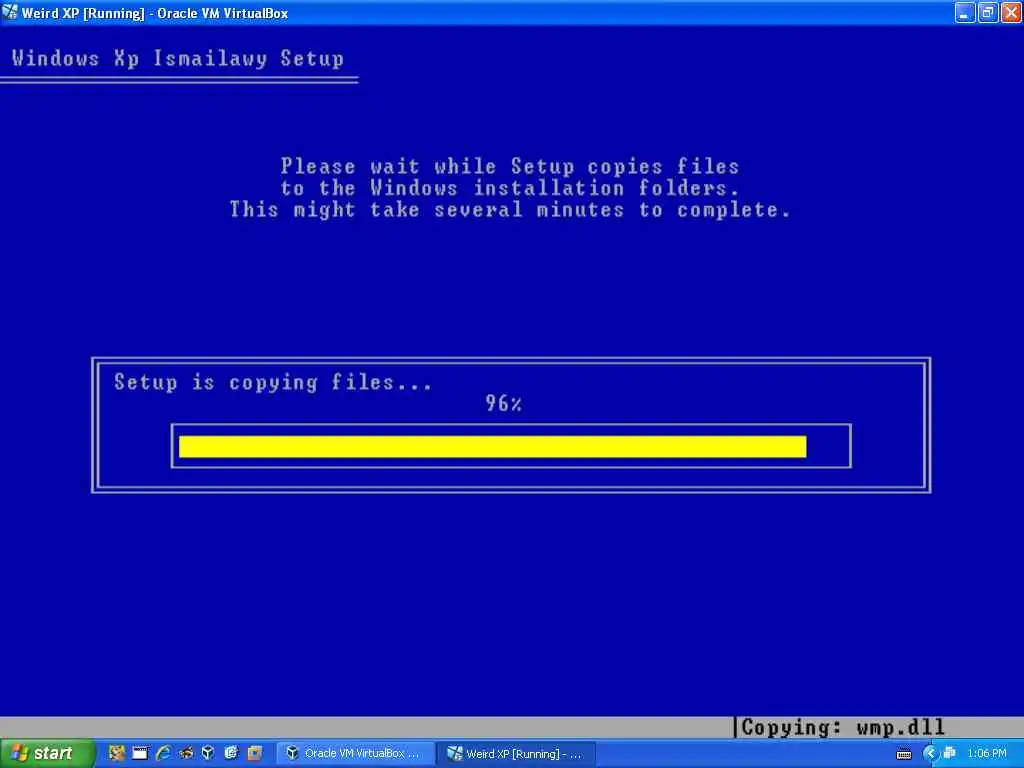The height and width of the screenshot is (768, 1024).
Task: Click the 1:06 PM system clock
Action: [x=987, y=754]
